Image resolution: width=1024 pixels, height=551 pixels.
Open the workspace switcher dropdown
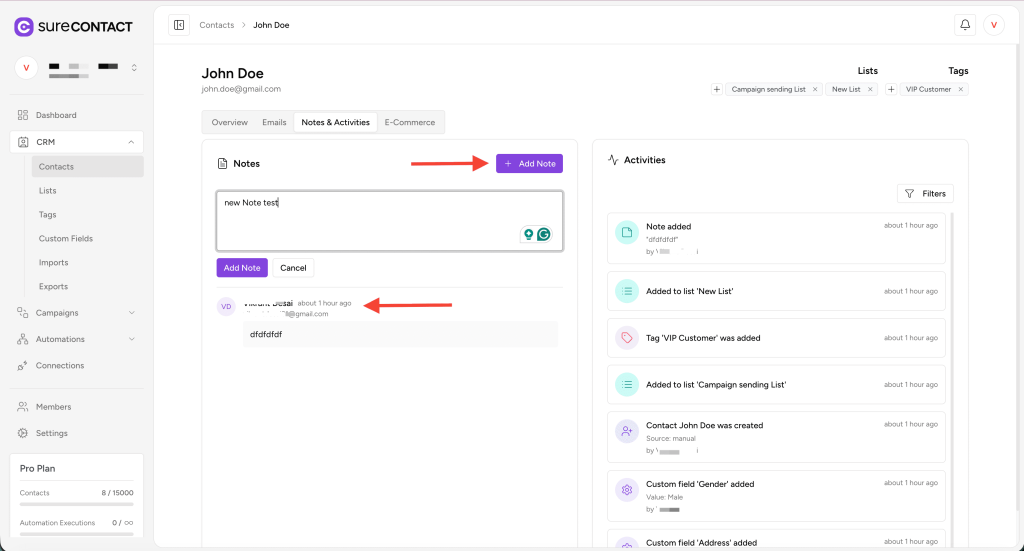[134, 68]
